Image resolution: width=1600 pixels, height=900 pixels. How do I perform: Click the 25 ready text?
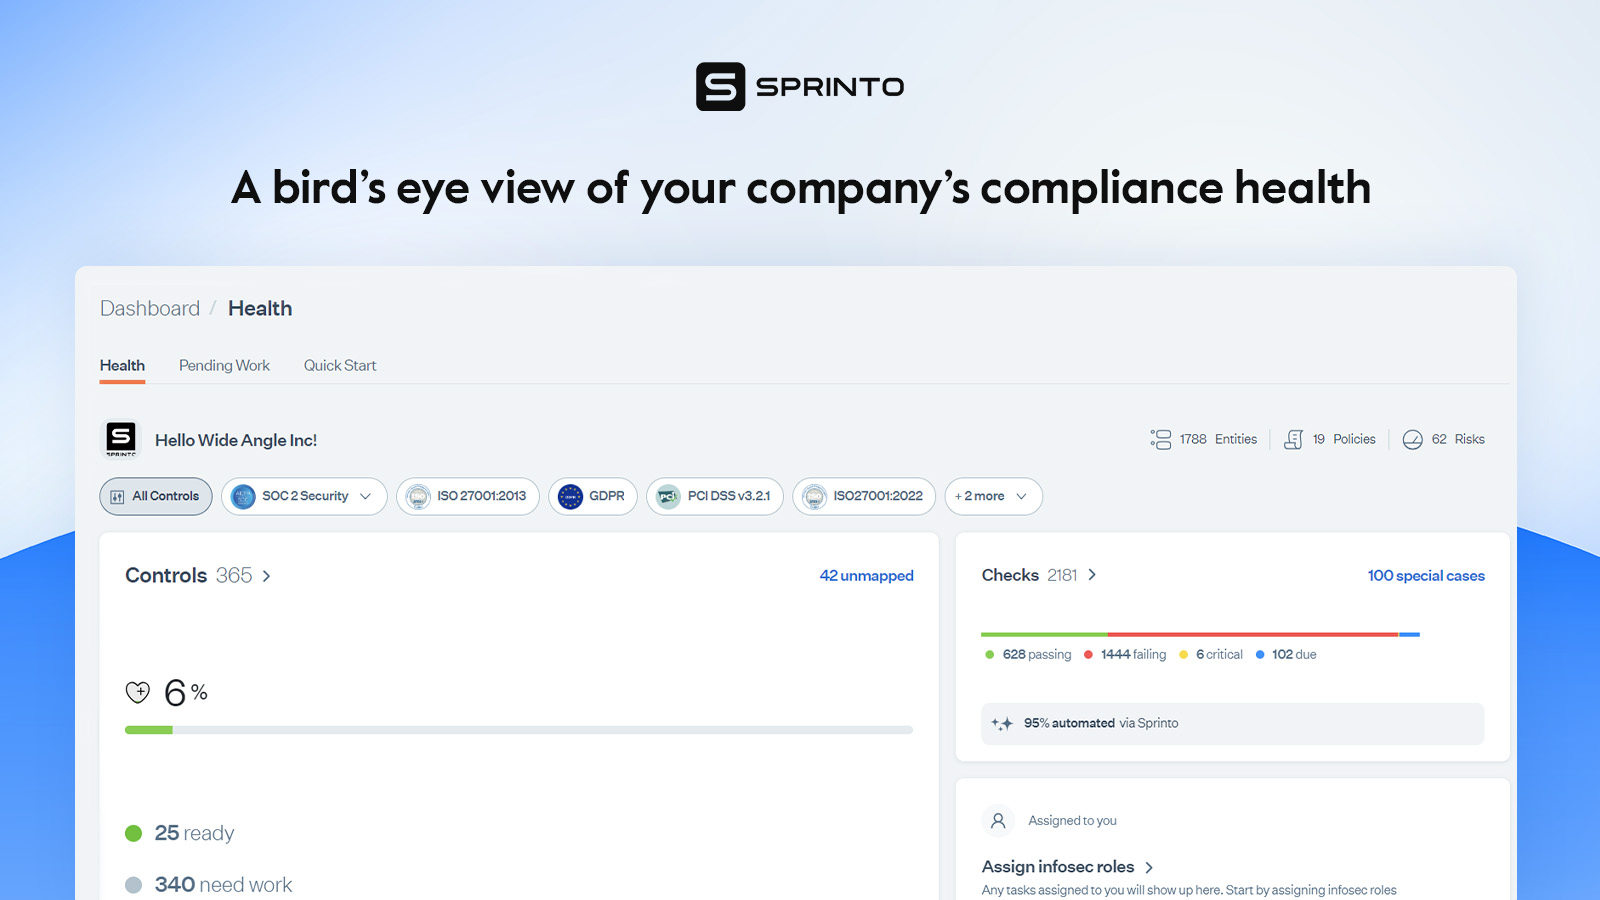coord(194,833)
